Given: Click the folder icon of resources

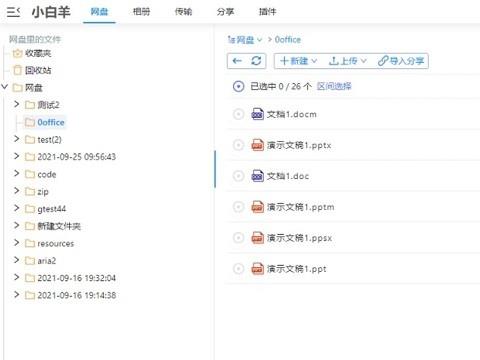Looking at the screenshot, I should (30, 244).
